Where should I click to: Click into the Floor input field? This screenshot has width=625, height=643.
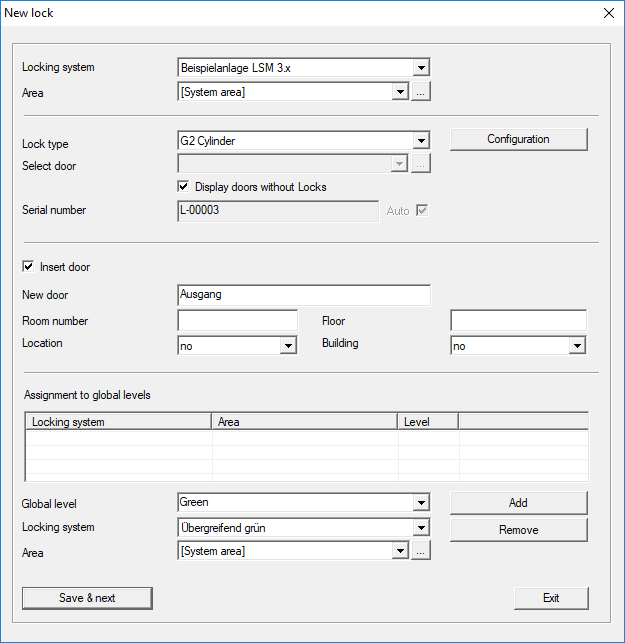518,321
